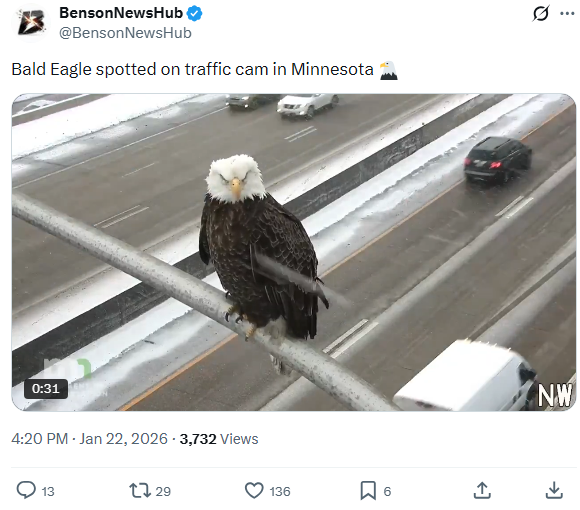Click the download arrow icon
This screenshot has width=580, height=510.
554,490
